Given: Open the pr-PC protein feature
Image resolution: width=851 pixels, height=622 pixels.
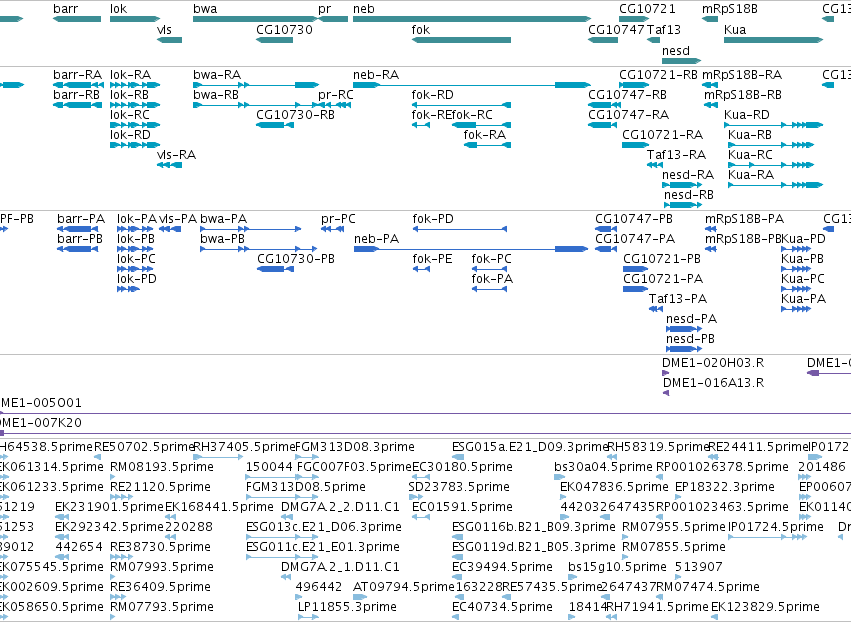Looking at the screenshot, I should click(x=332, y=229).
